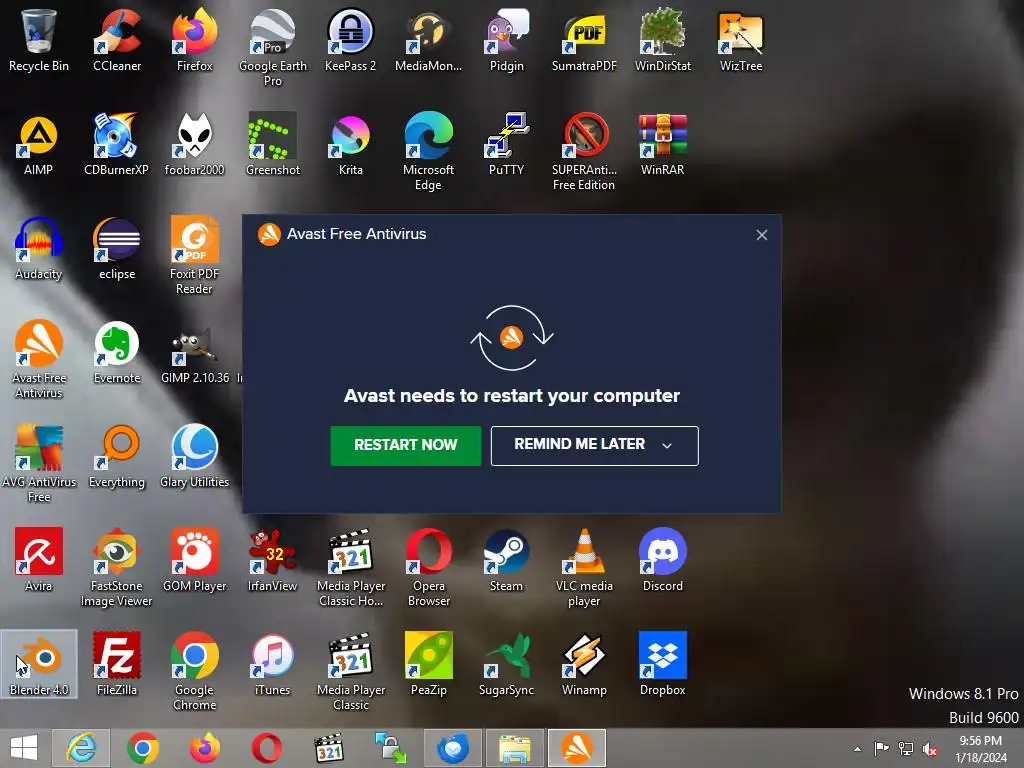This screenshot has height=768, width=1024.
Task: Select the Opera Browser desktop icon
Action: 428,568
